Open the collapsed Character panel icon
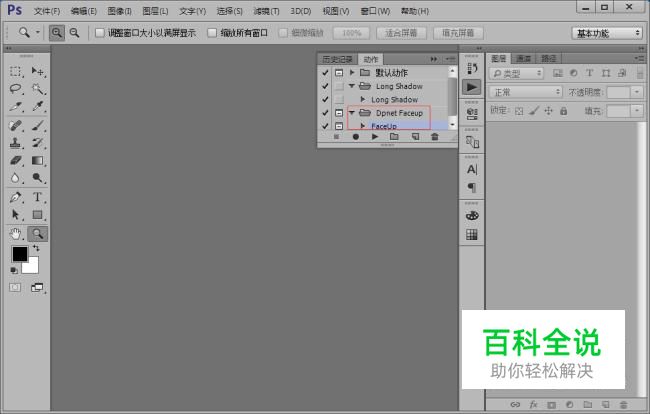Viewport: 650px width, 414px height. pyautogui.click(x=472, y=169)
